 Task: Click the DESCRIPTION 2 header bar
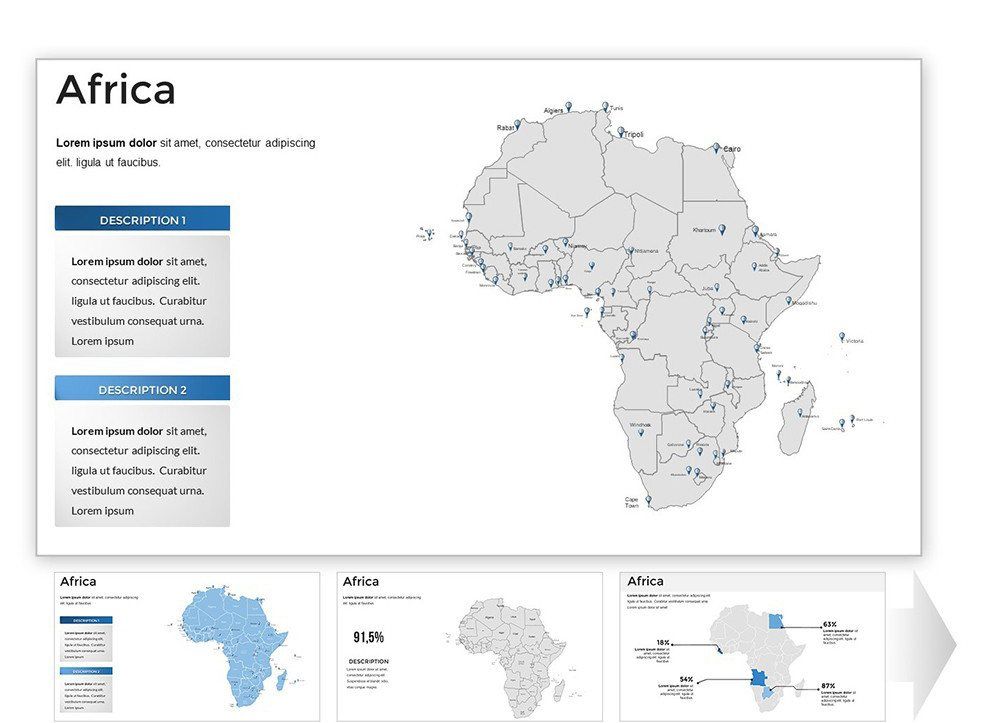pos(142,388)
